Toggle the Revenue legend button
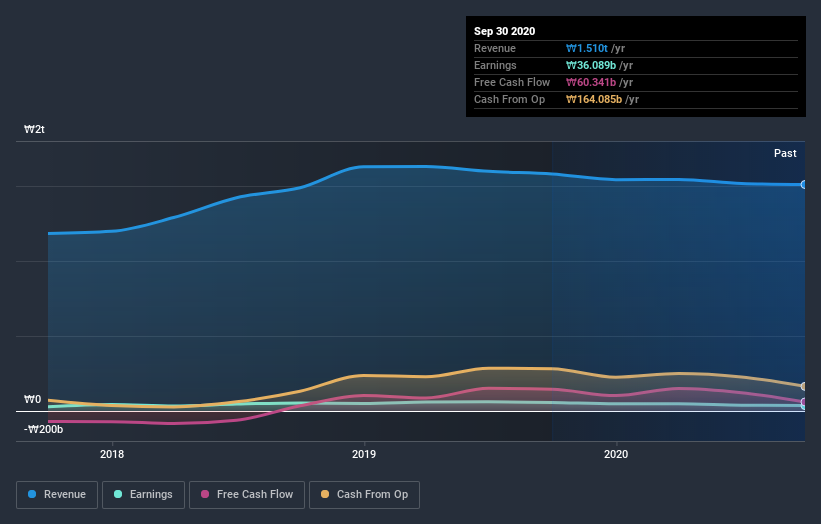 point(57,495)
